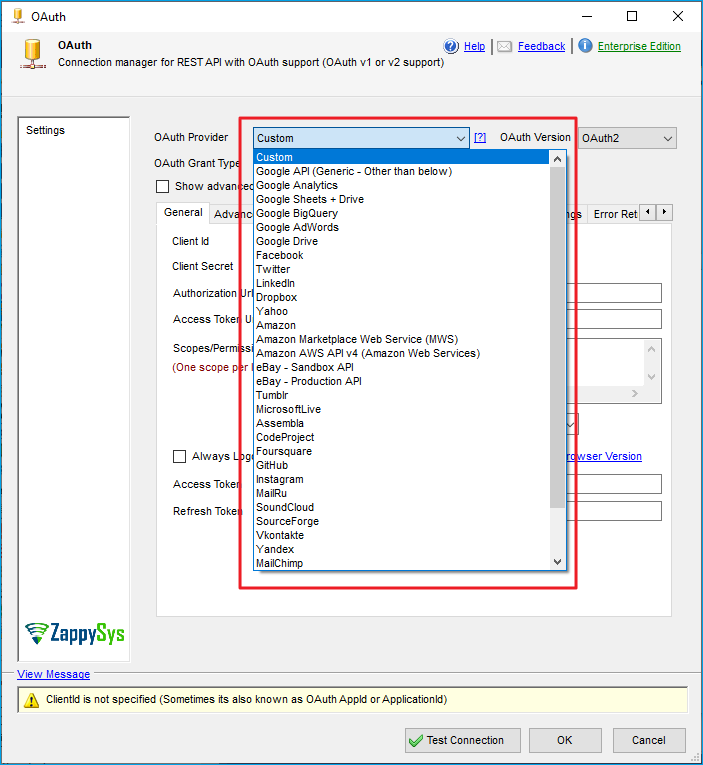Click the Scopes box scroll-down arrow
This screenshot has width=703, height=765.
coord(651,377)
